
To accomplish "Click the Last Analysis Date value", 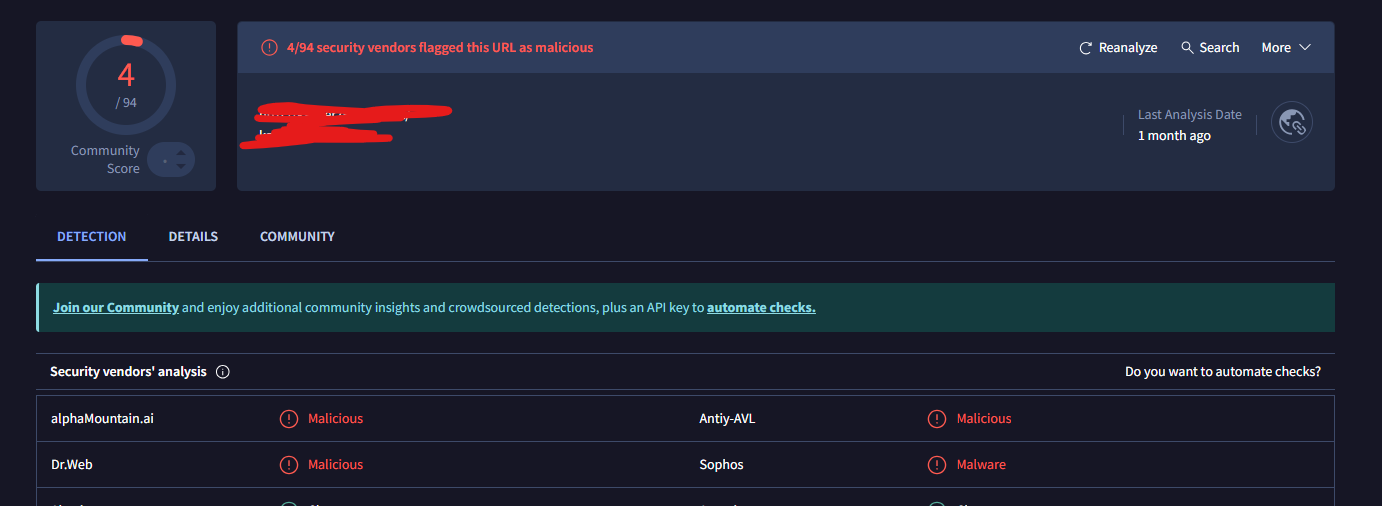I will [1174, 136].
